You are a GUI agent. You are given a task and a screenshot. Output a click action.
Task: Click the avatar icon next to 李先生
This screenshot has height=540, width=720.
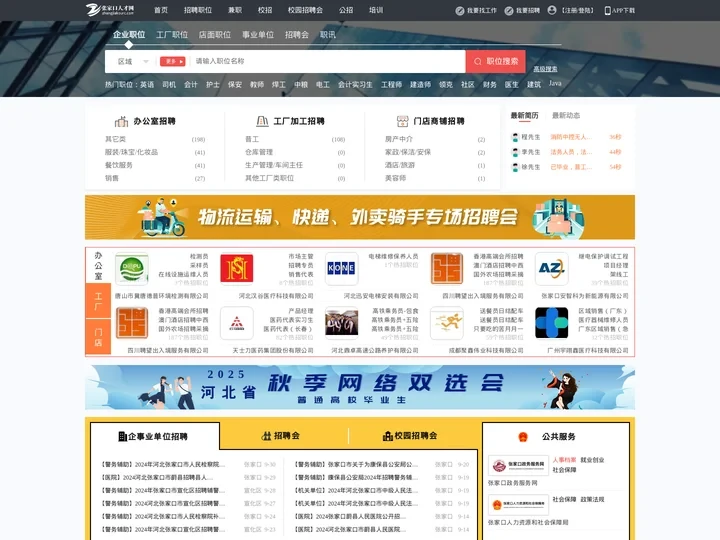pyautogui.click(x=515, y=152)
